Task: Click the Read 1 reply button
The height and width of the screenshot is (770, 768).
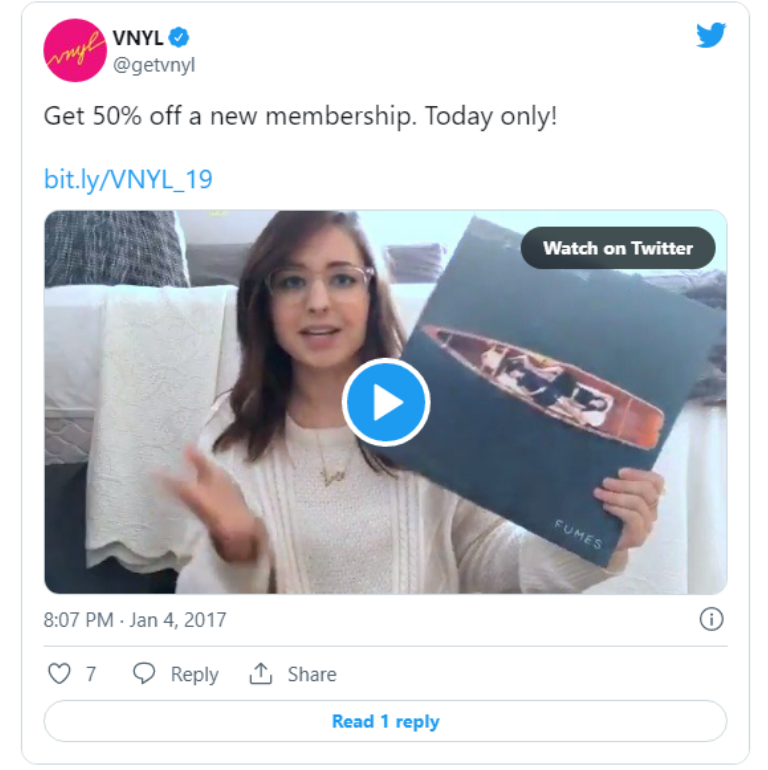Action: click(385, 721)
